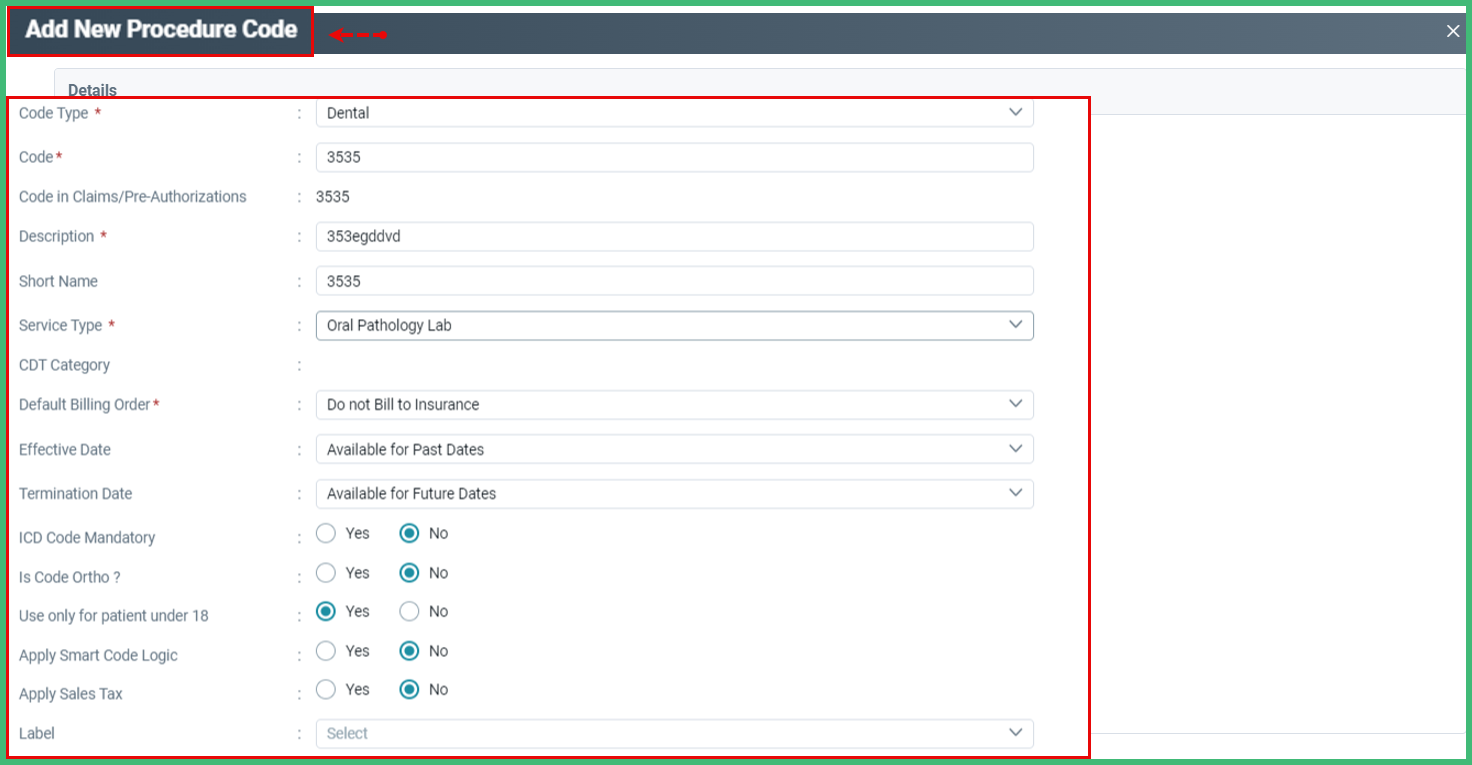Screen dimensions: 1472x765
Task: Click the Effective Date dropdown chevron
Action: click(x=1017, y=448)
